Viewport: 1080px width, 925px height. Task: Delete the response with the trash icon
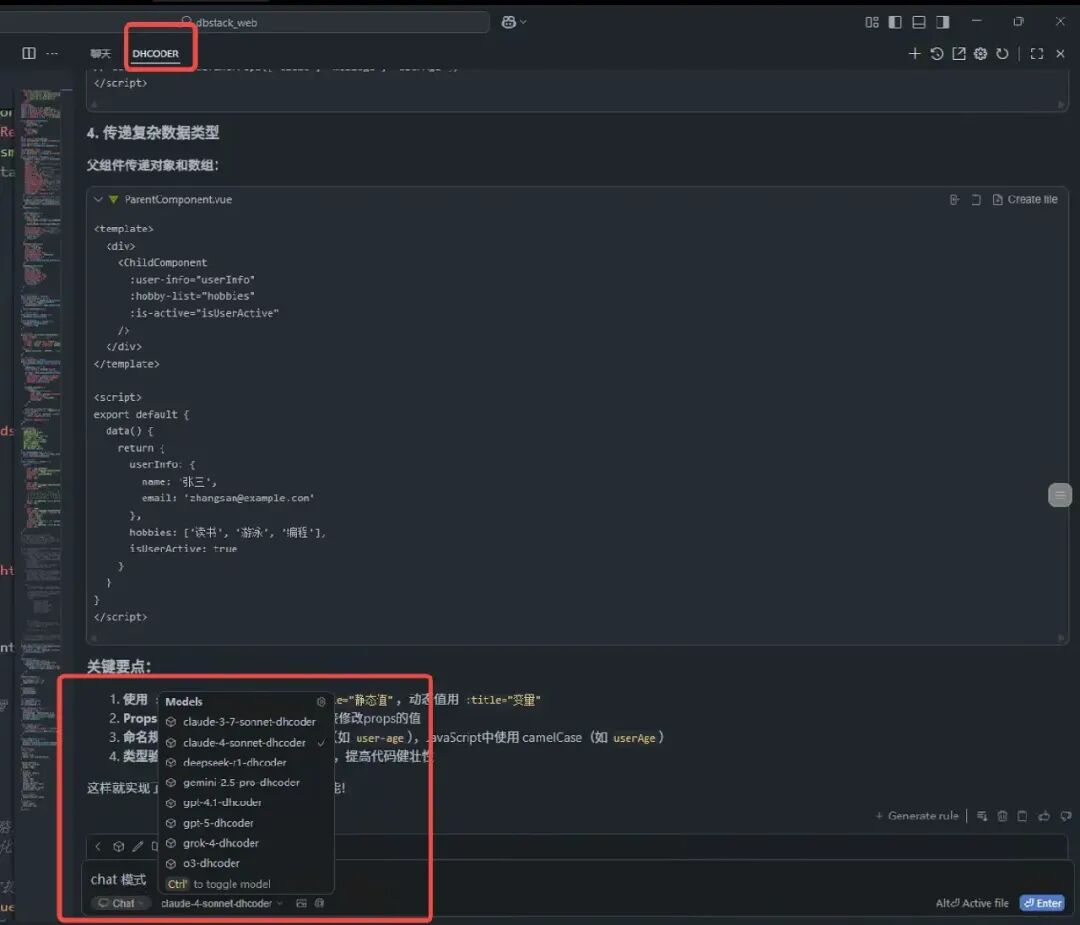click(1002, 816)
